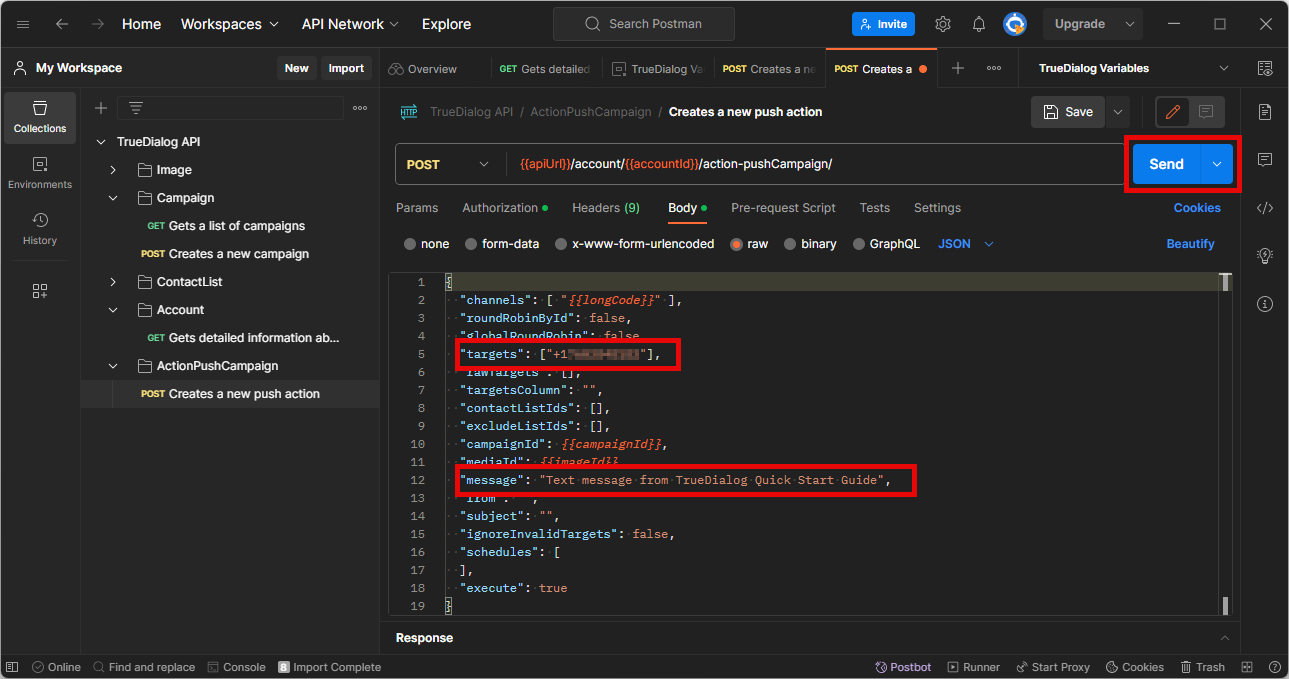Open the POST method dropdown
This screenshot has width=1289, height=679.
point(449,164)
